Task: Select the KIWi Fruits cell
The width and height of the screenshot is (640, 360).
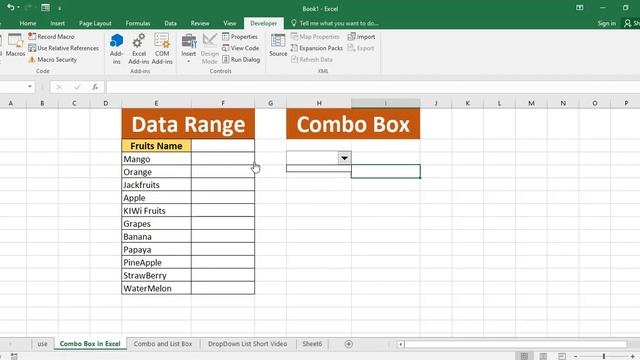Action: (x=156, y=211)
